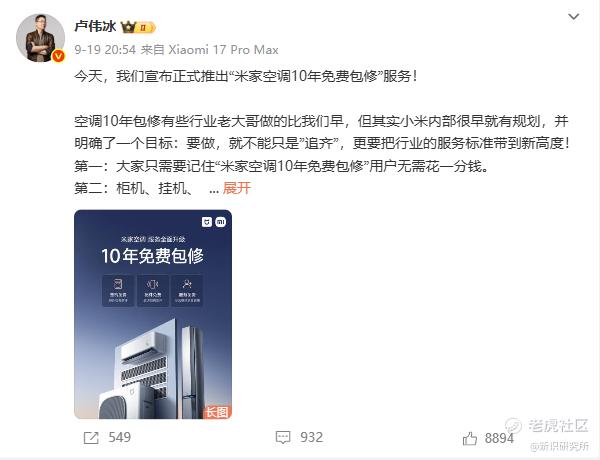Click the comment count 932
This screenshot has width=600, height=460.
pyautogui.click(x=311, y=437)
